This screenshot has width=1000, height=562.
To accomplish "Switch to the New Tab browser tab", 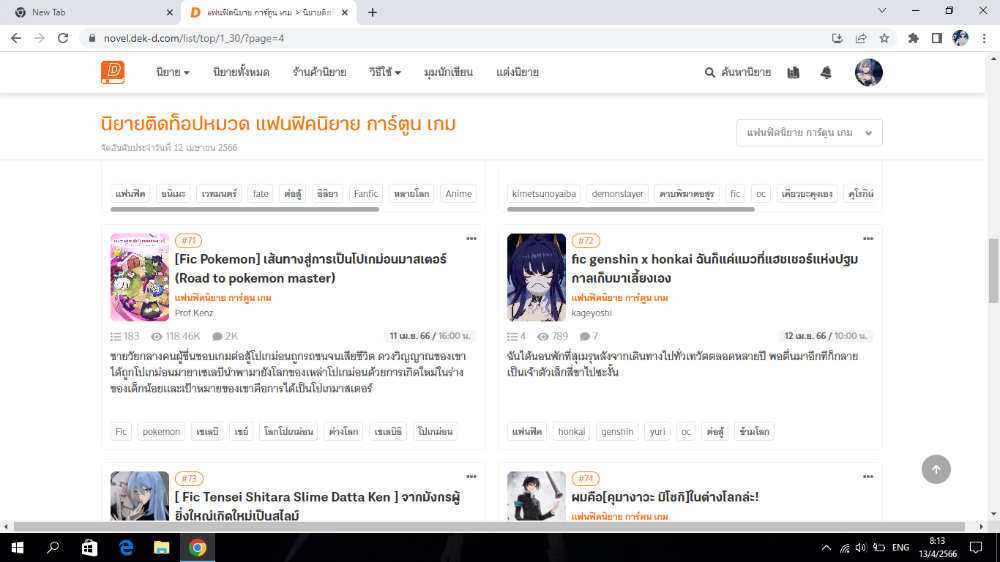I will [92, 12].
